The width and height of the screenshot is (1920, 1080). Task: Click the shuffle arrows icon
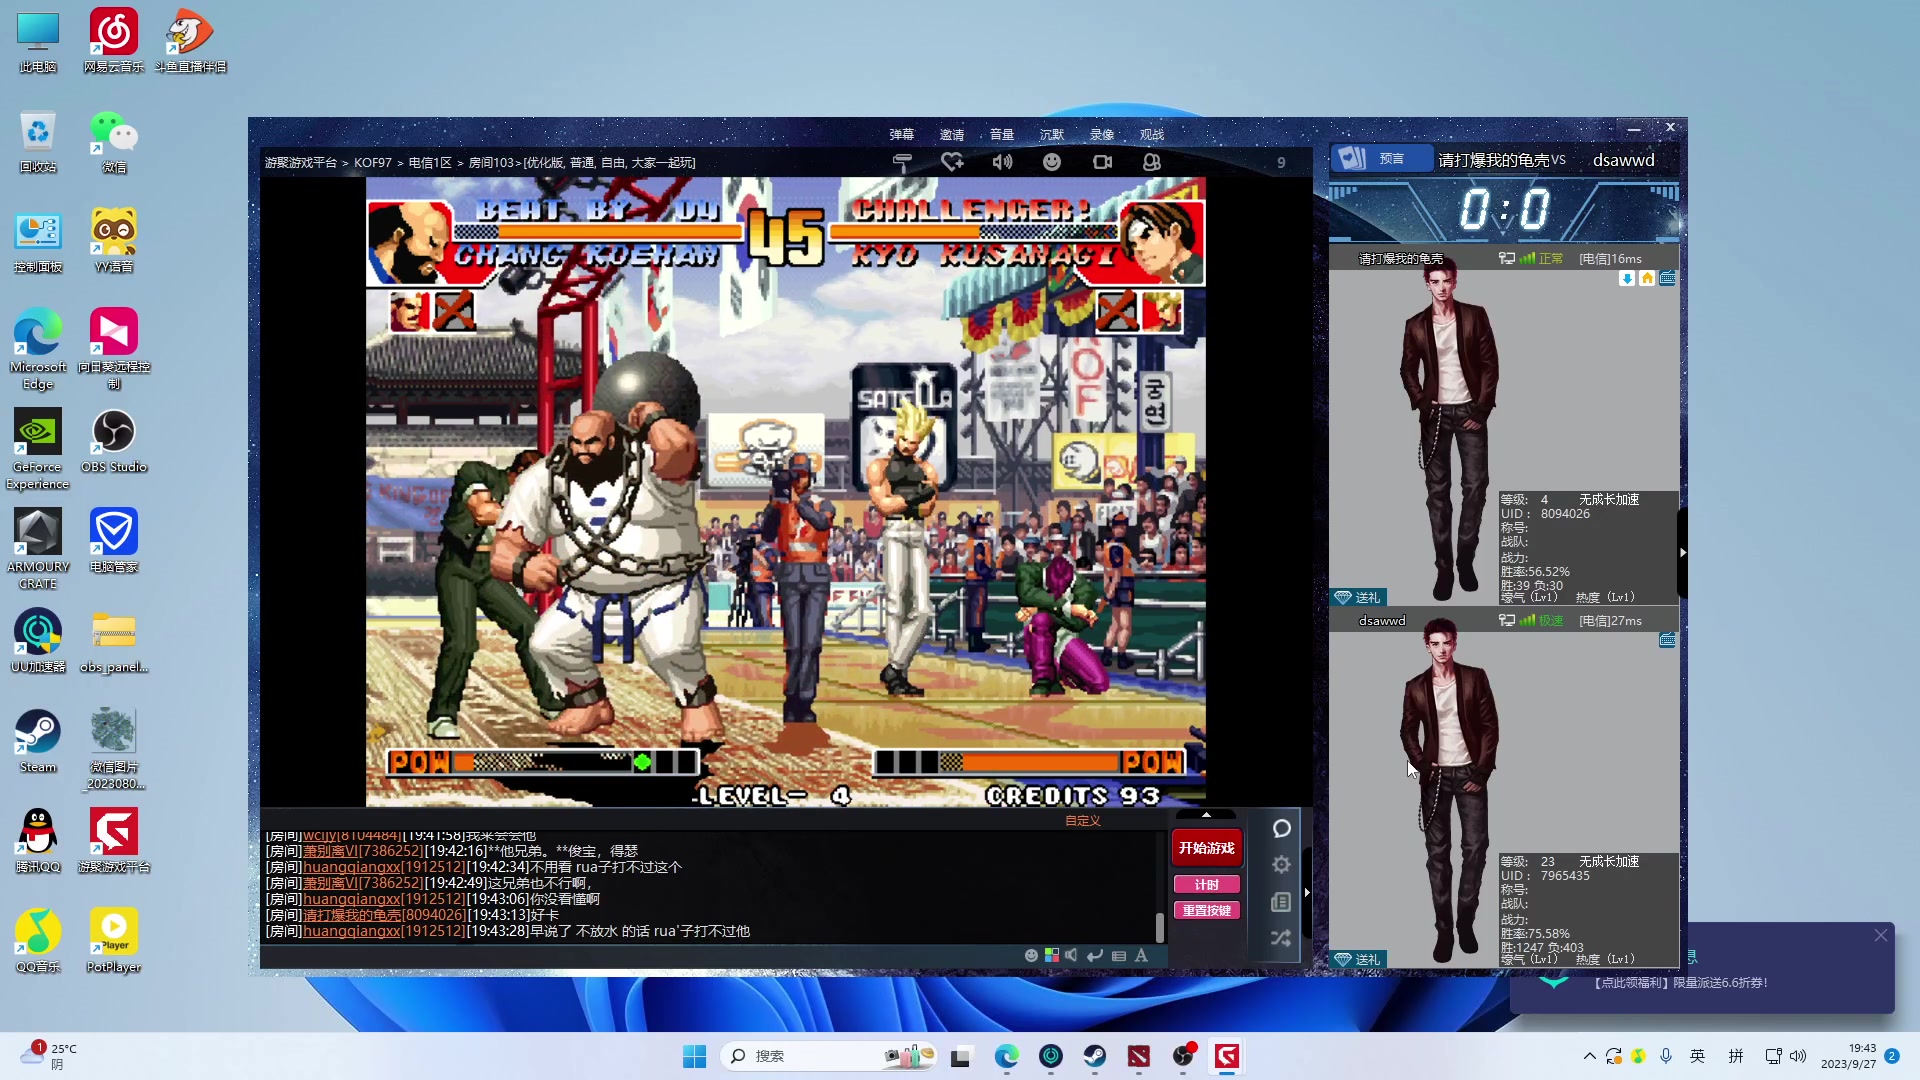(1281, 938)
